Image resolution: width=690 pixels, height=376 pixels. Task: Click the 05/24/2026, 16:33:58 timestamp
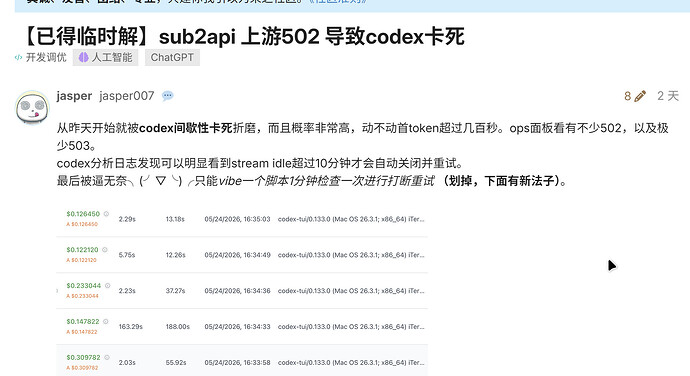237,362
